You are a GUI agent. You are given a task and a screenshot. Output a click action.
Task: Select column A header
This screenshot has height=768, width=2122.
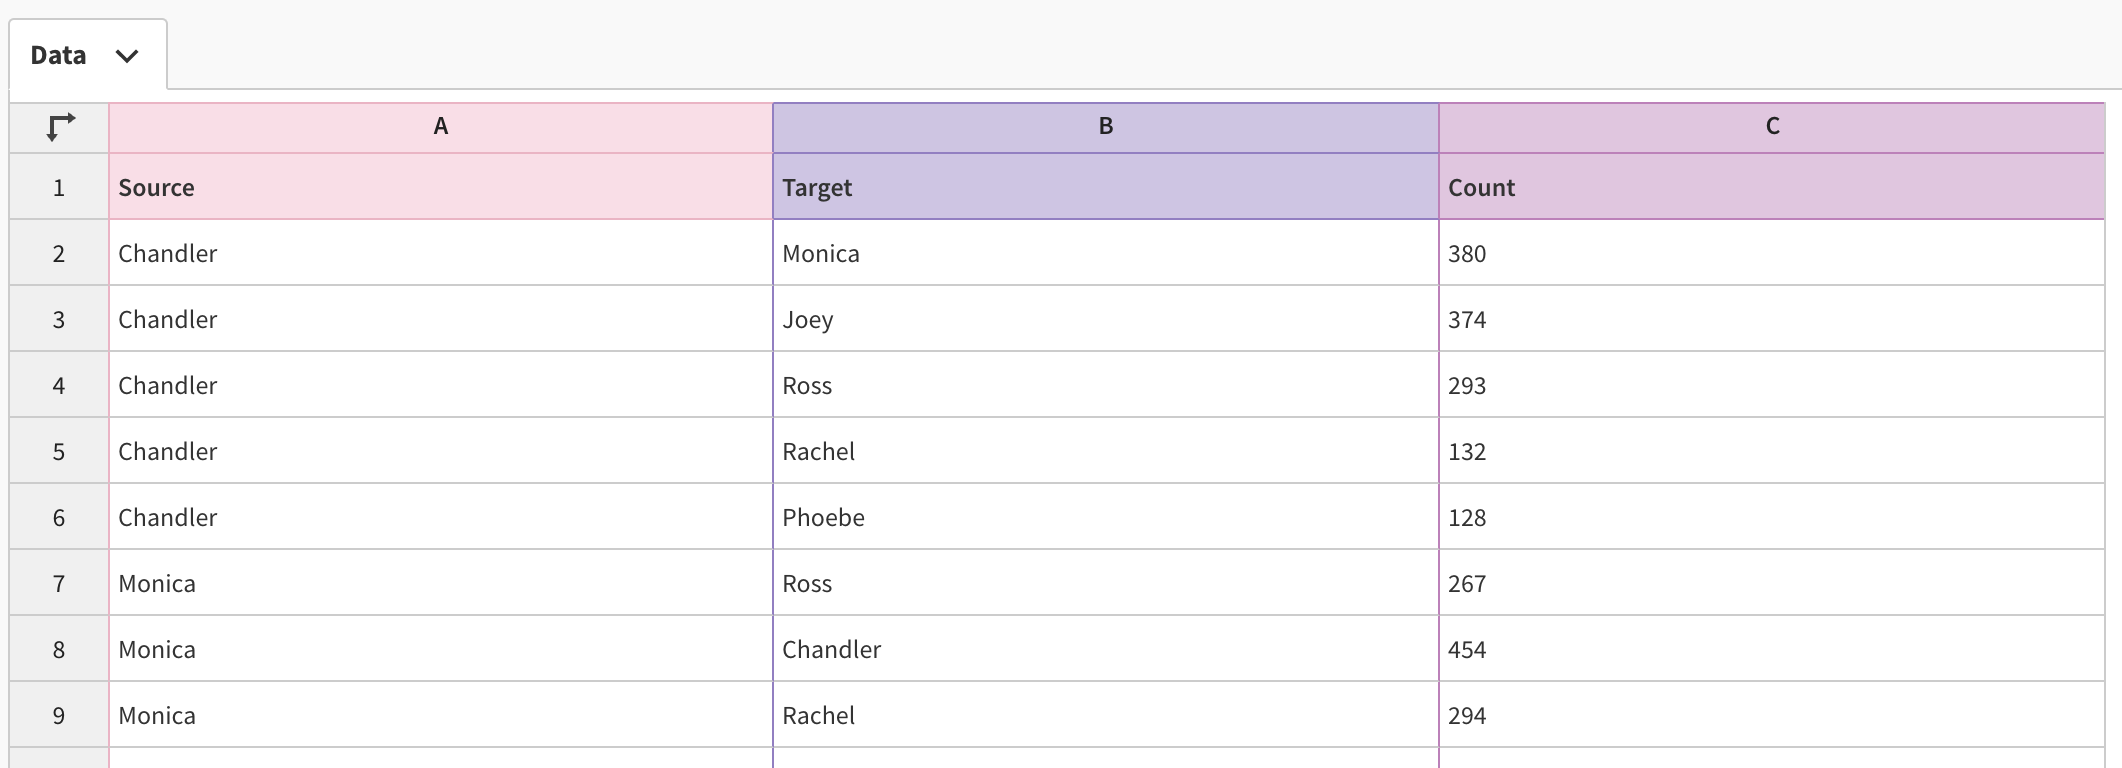pyautogui.click(x=440, y=127)
